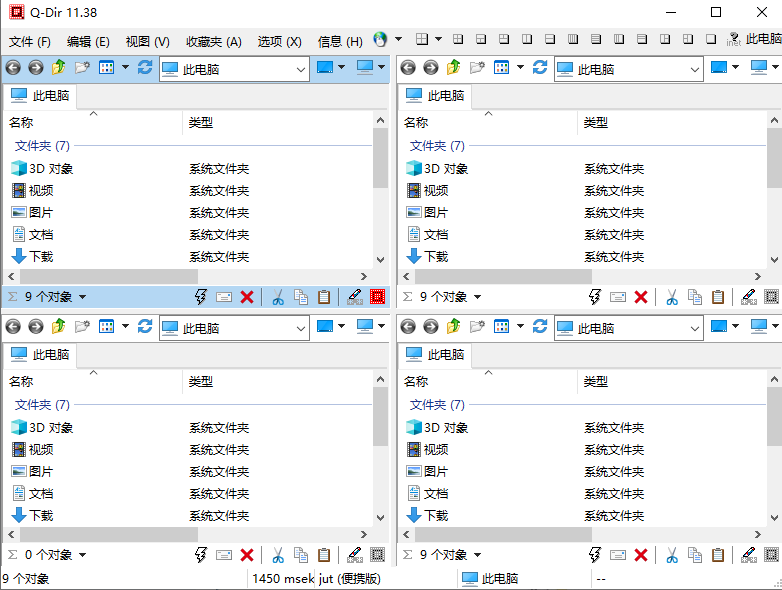Viewport: 782px width, 590px height.
Task: Open the 收藏夹 (A) menu
Action: (214, 41)
